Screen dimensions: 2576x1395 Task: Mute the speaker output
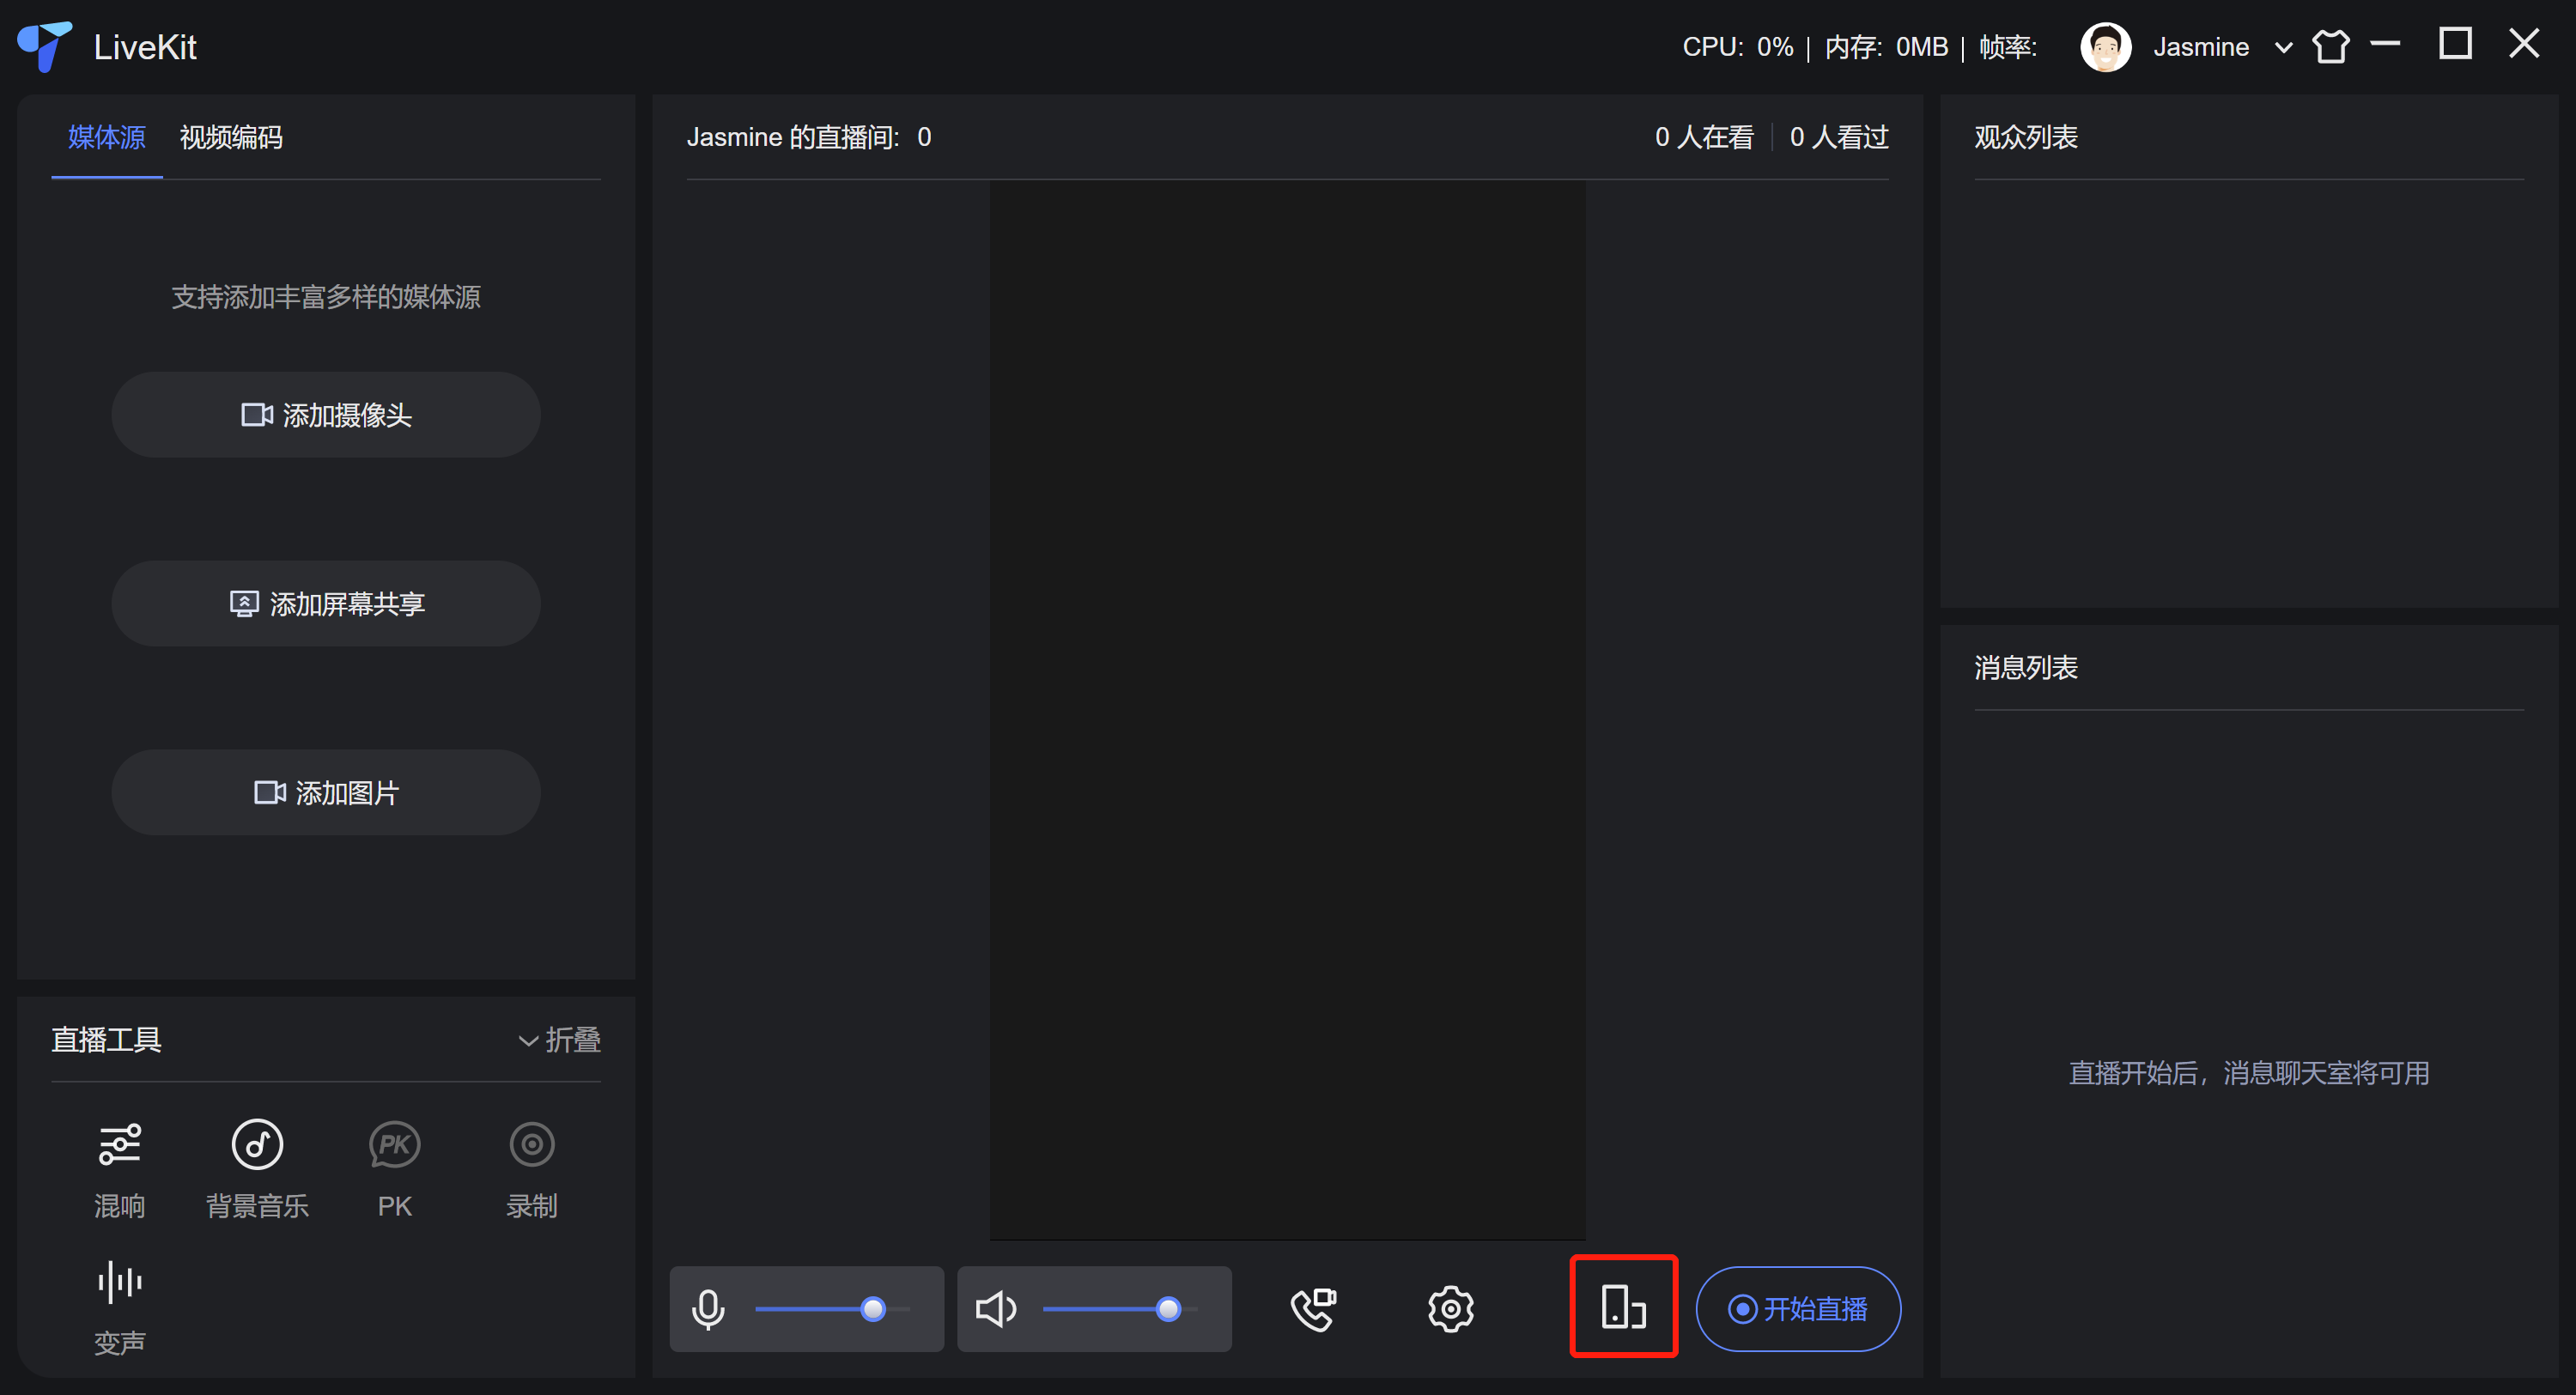(x=995, y=1309)
